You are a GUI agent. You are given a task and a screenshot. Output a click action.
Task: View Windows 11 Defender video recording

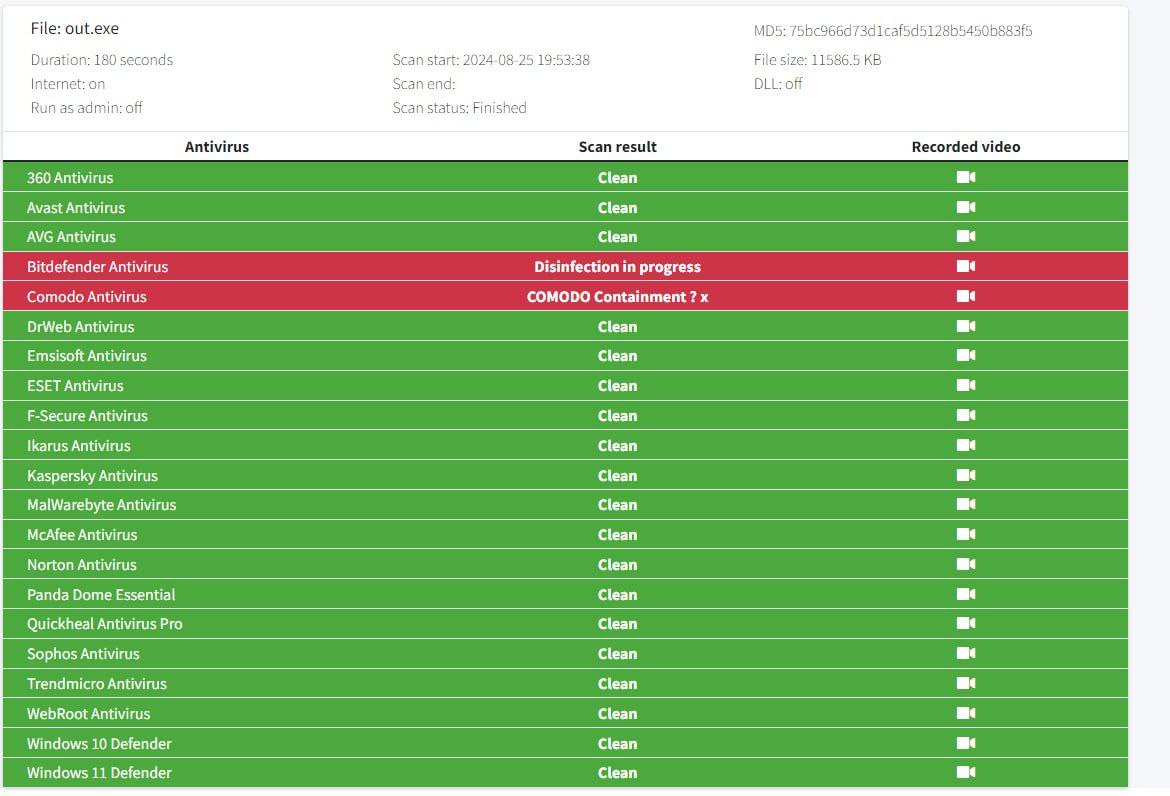click(x=966, y=771)
